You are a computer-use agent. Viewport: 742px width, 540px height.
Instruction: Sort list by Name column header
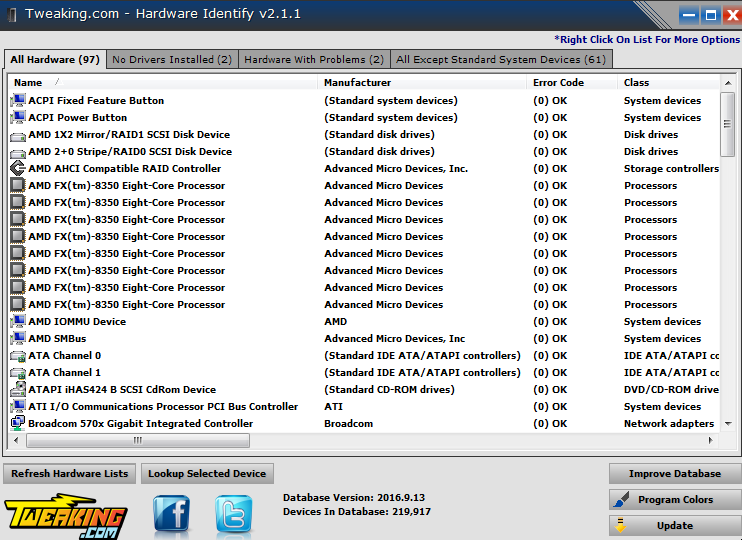point(163,82)
